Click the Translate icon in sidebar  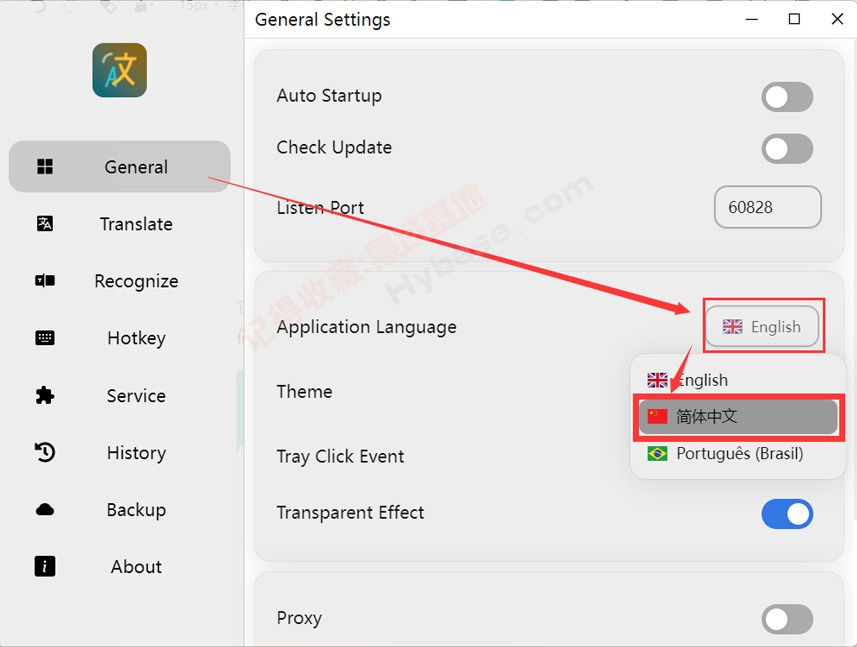[x=45, y=223]
